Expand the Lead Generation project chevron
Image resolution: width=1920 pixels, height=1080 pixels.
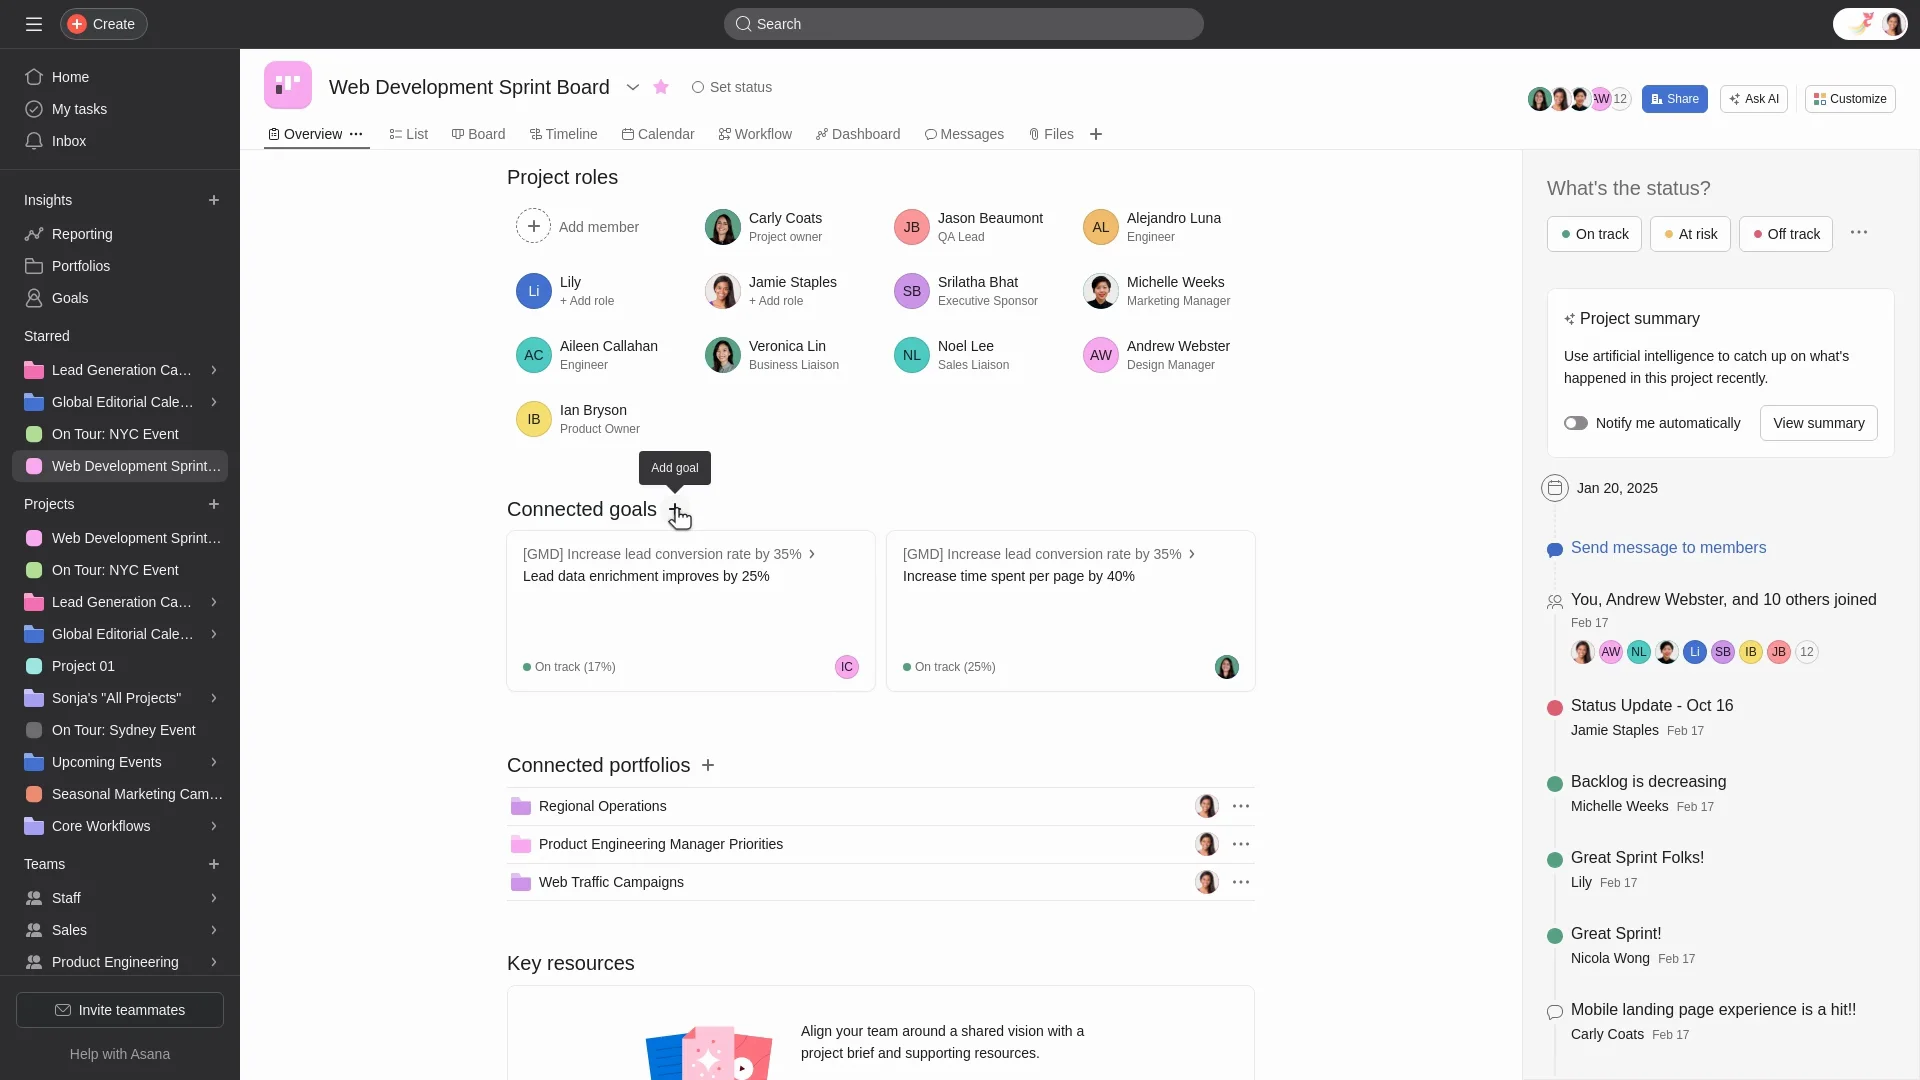coord(214,601)
